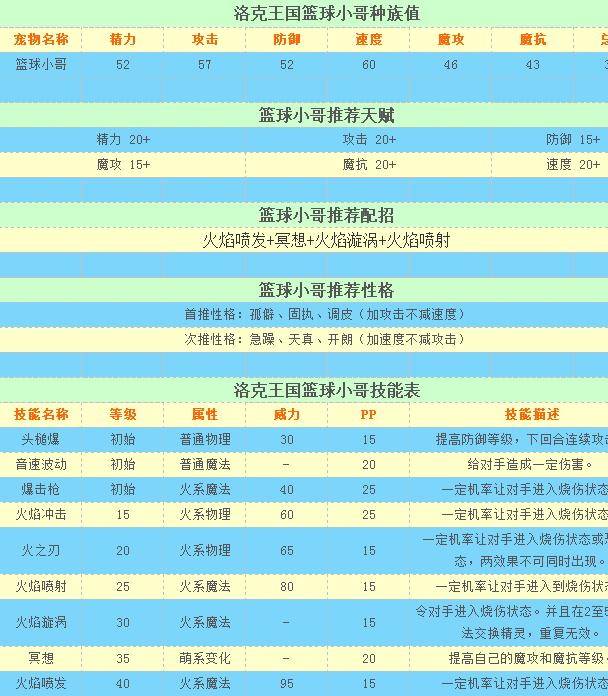Select the 技能名称 header in skill table
Viewport: 608px width, 696px height.
tap(41, 415)
